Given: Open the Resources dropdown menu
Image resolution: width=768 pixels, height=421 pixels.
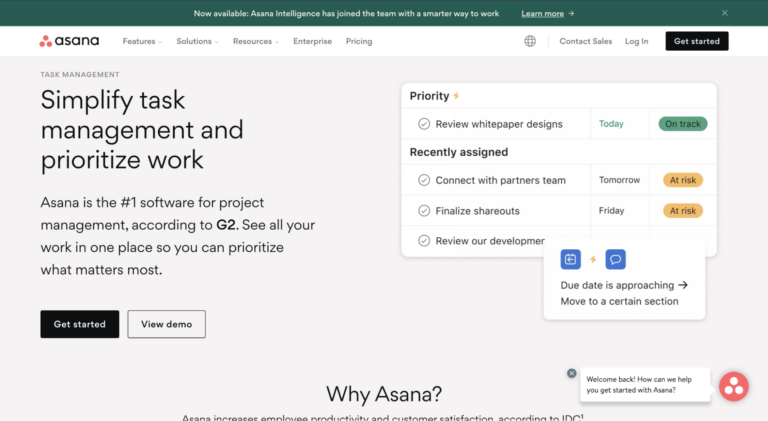Looking at the screenshot, I should [x=256, y=41].
